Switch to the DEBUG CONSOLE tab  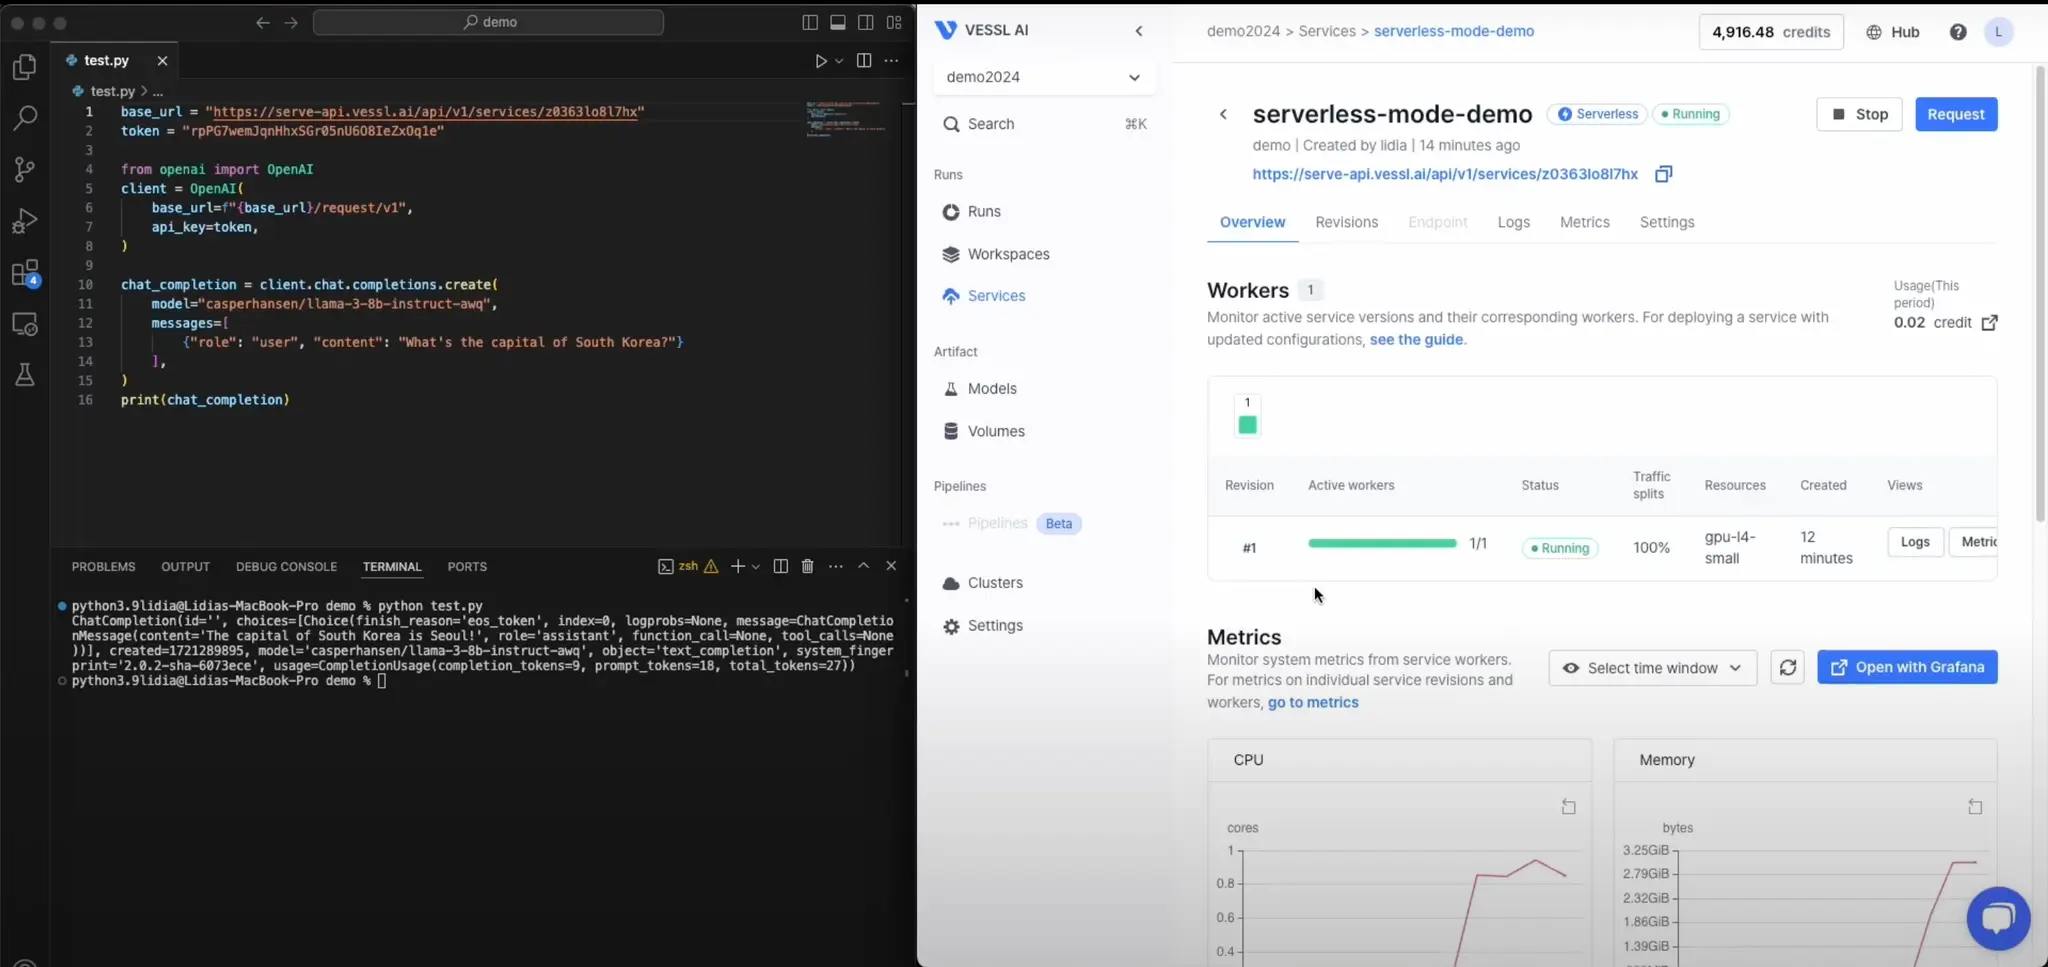tap(286, 567)
